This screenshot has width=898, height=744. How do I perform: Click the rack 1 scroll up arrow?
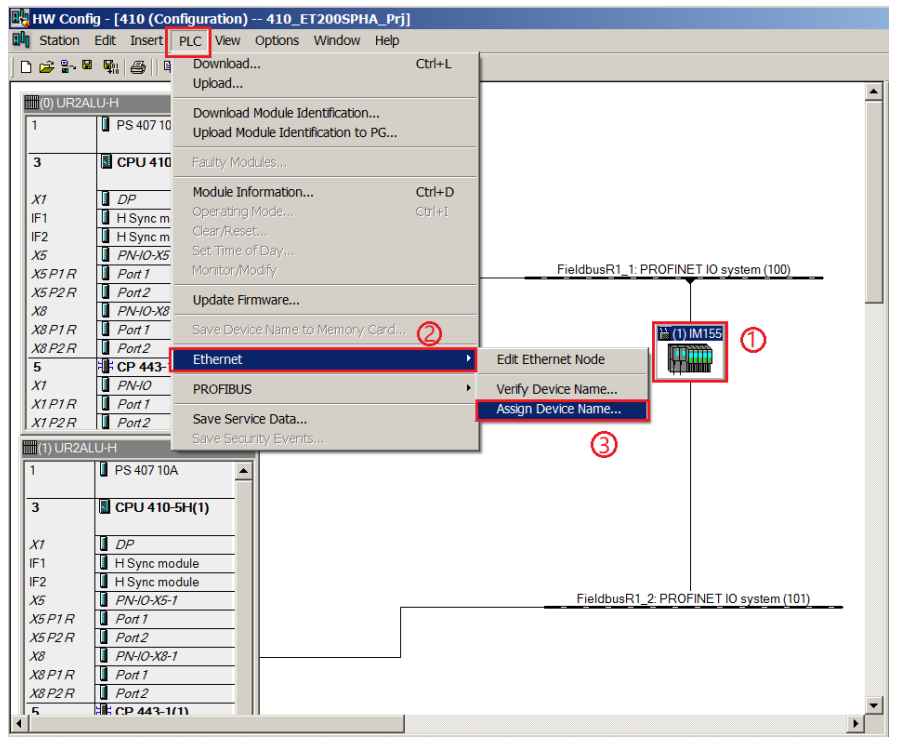(243, 471)
